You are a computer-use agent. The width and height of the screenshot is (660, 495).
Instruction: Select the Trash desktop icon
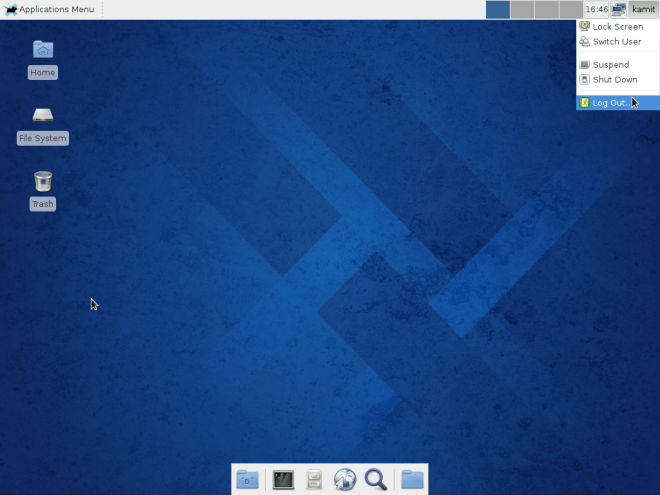pos(43,181)
